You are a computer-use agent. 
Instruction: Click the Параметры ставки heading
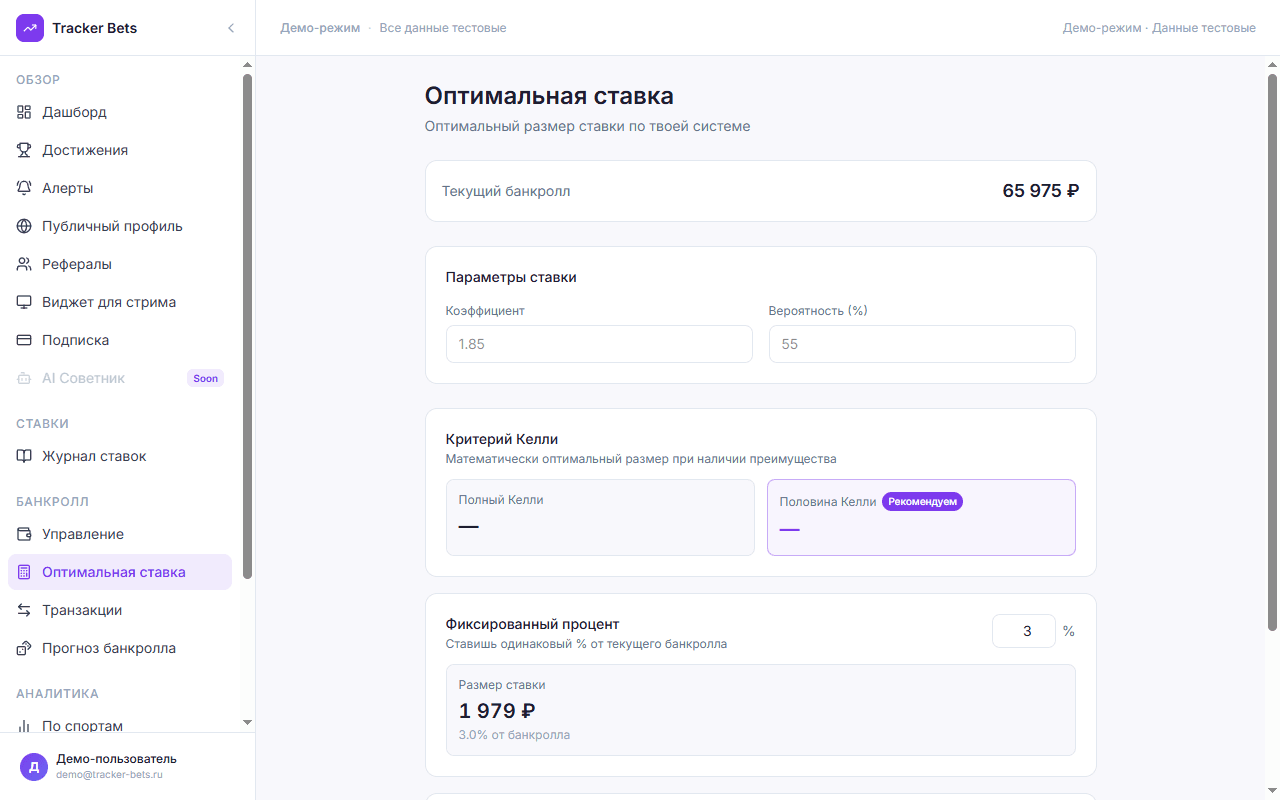click(x=511, y=277)
